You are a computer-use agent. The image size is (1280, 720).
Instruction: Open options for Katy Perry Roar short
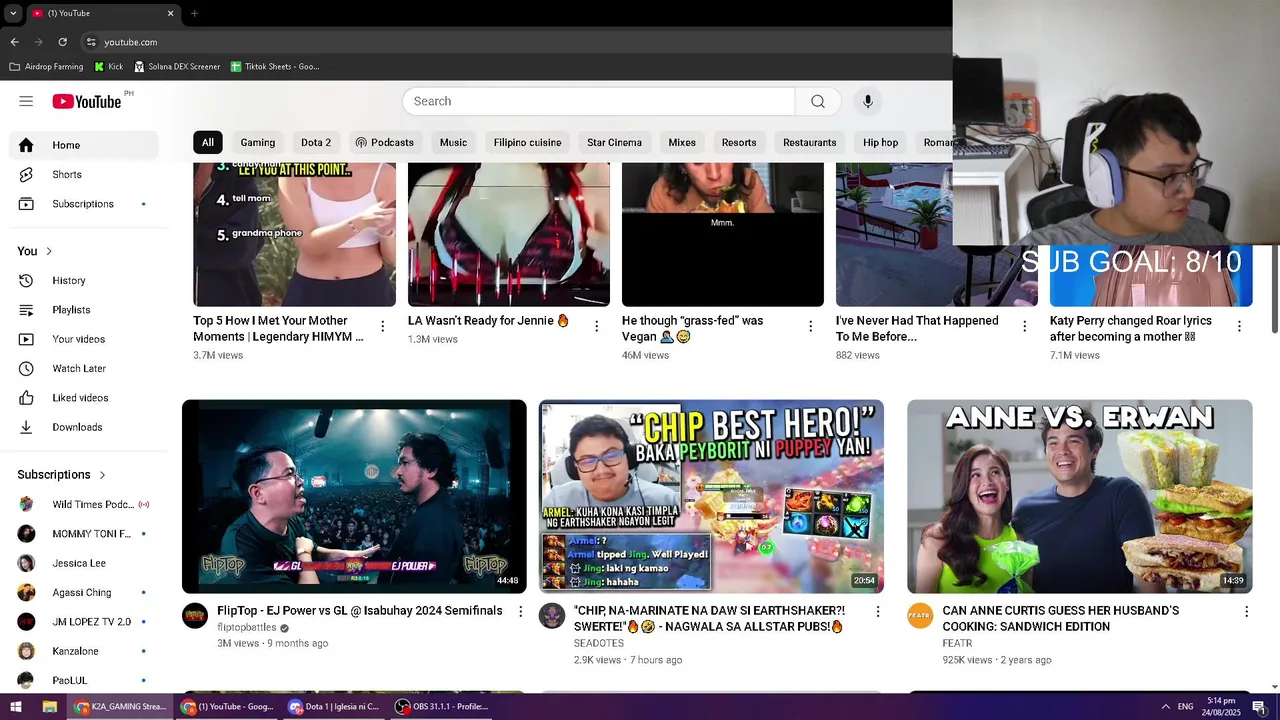(1239, 326)
